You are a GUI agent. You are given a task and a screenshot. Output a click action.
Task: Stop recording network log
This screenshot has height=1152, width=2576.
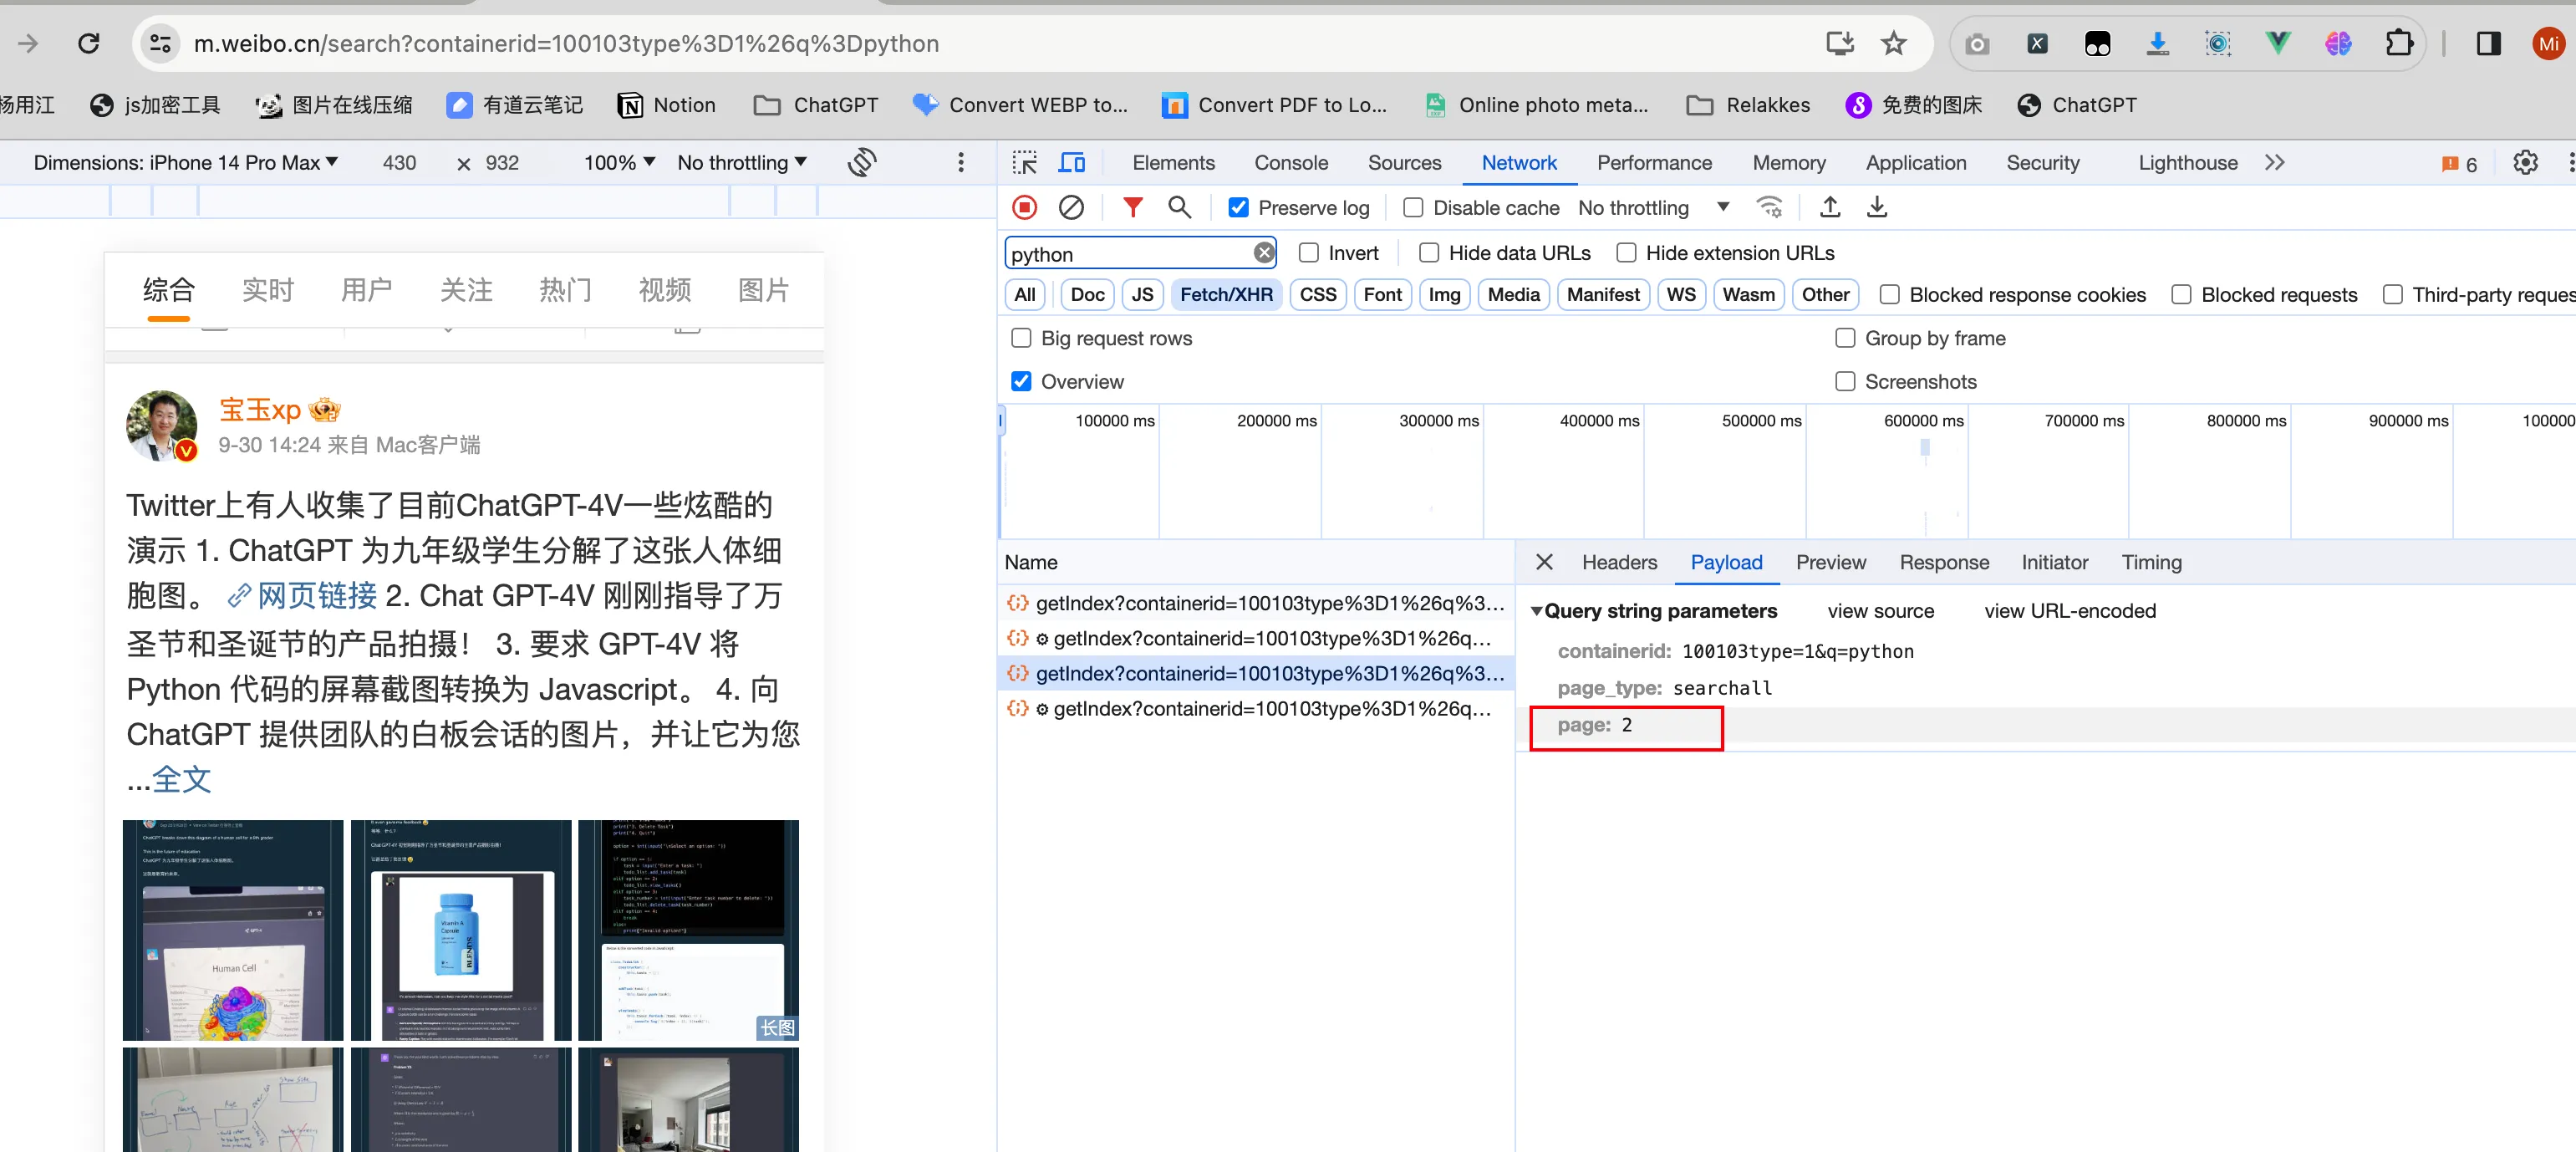coord(1024,207)
